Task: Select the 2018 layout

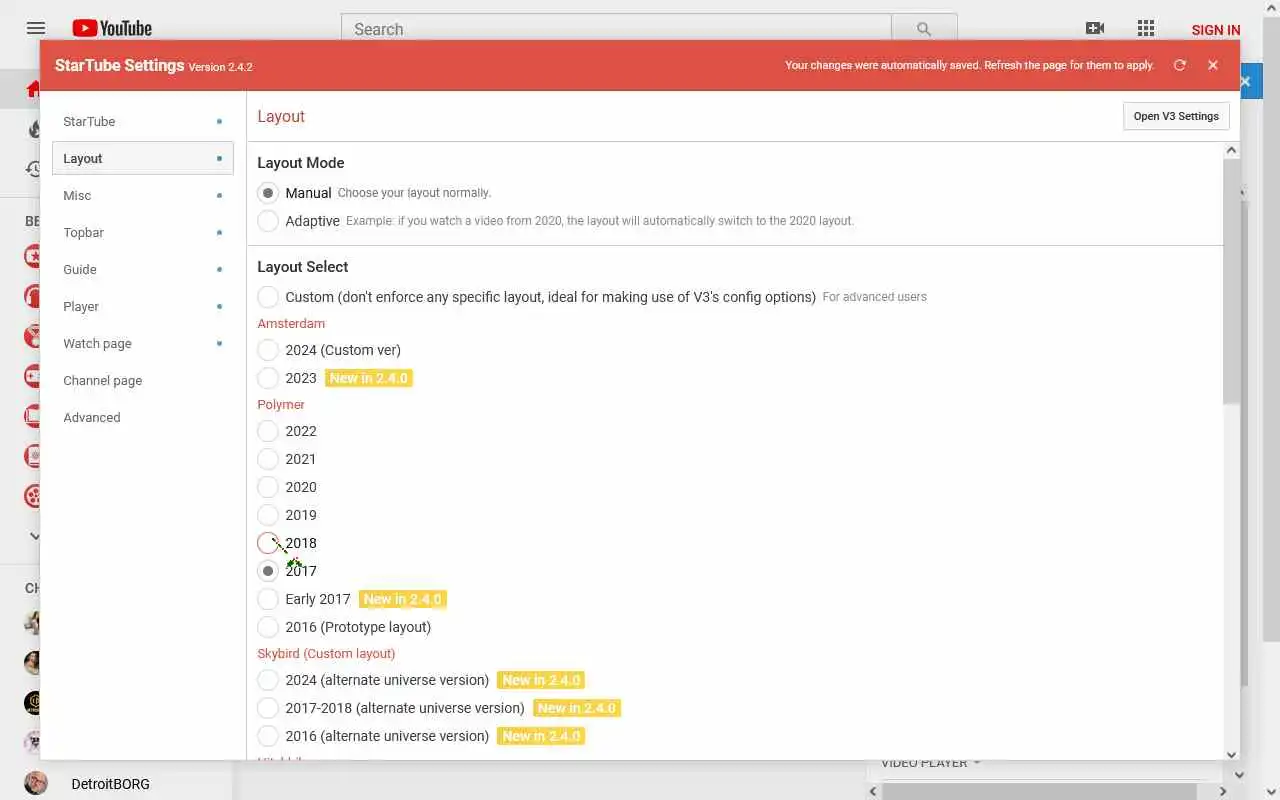Action: pos(268,543)
